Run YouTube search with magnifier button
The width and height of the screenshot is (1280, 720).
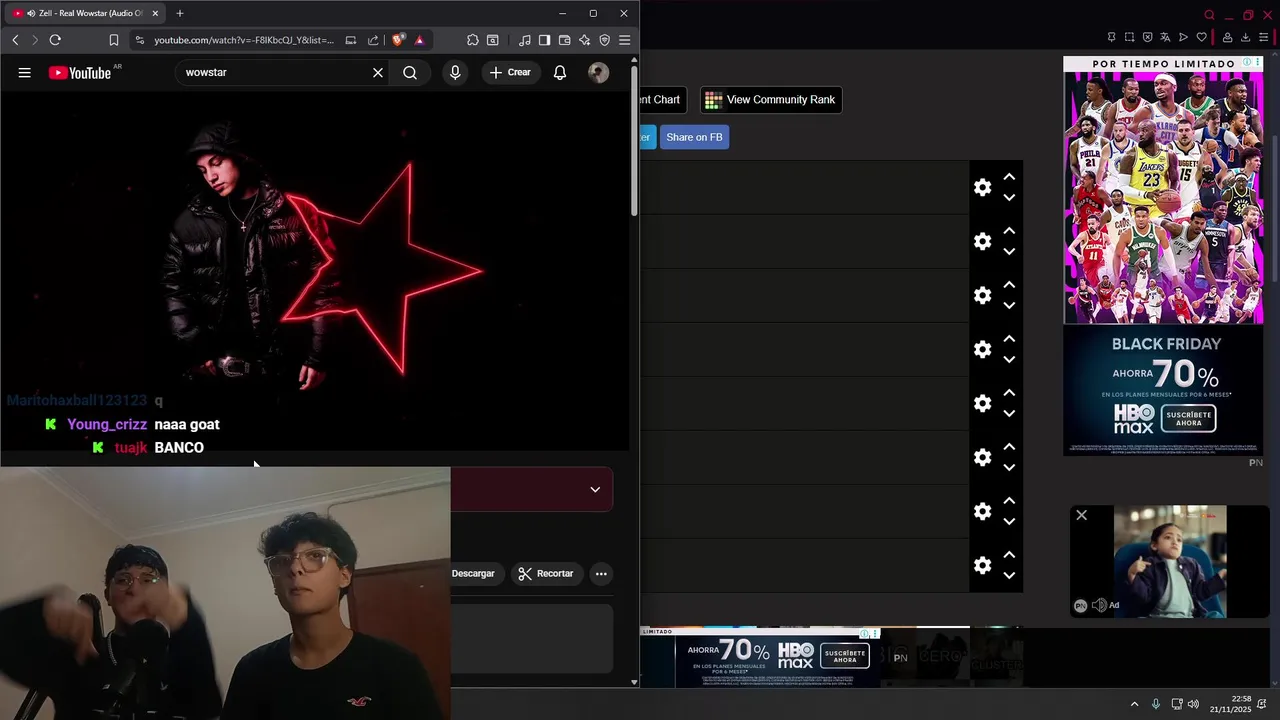pos(410,72)
